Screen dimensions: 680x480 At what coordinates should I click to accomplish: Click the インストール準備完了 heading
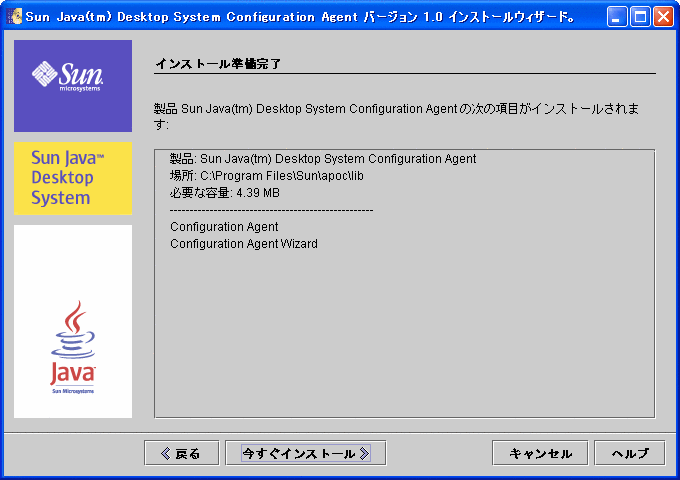click(219, 64)
